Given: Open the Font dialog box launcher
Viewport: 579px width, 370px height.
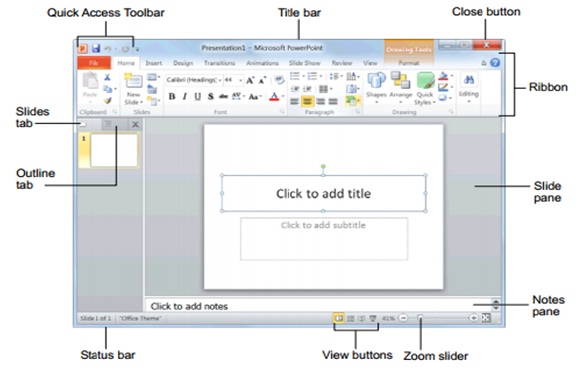Looking at the screenshot, I should point(282,112).
